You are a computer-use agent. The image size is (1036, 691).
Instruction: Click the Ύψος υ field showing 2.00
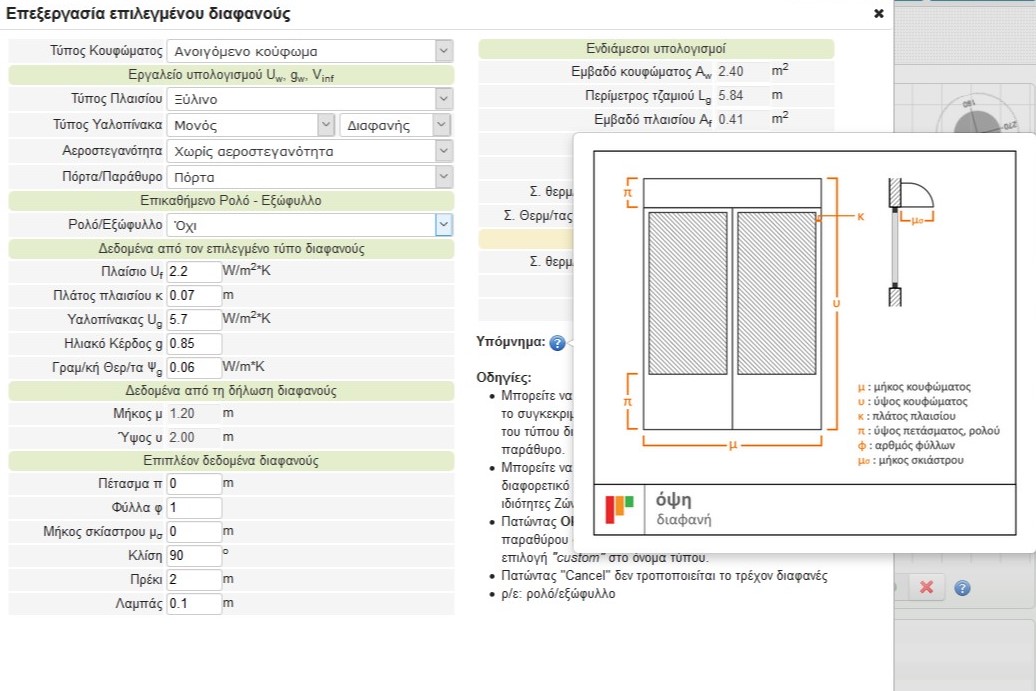[x=194, y=437]
